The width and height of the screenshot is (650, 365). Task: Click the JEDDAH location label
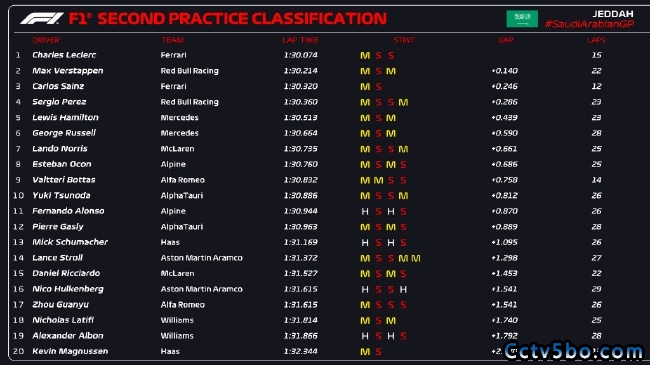tap(613, 14)
